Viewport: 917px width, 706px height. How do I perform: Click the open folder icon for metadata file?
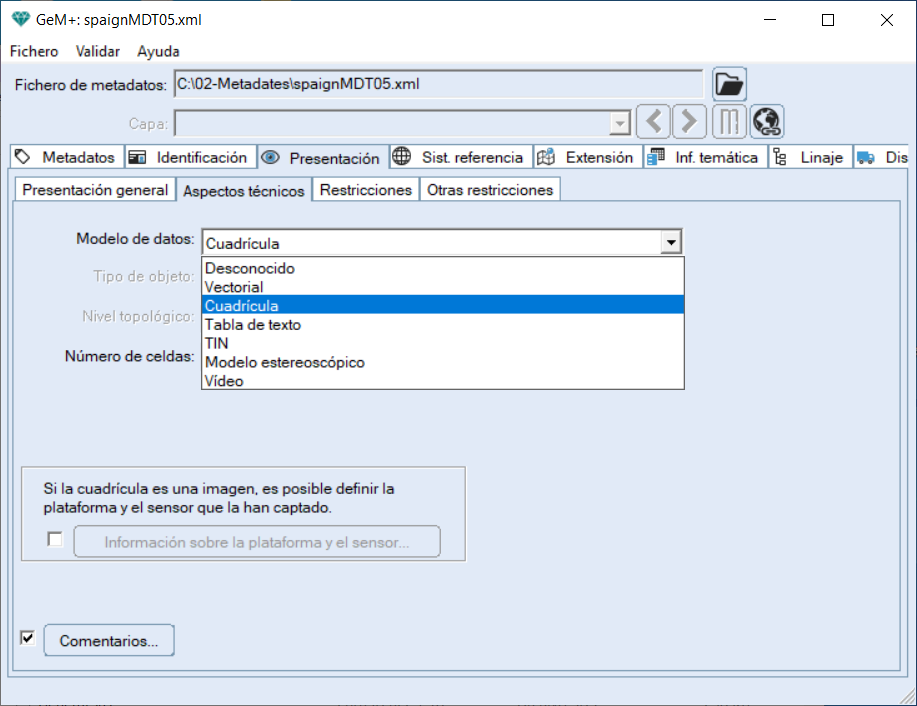click(729, 85)
